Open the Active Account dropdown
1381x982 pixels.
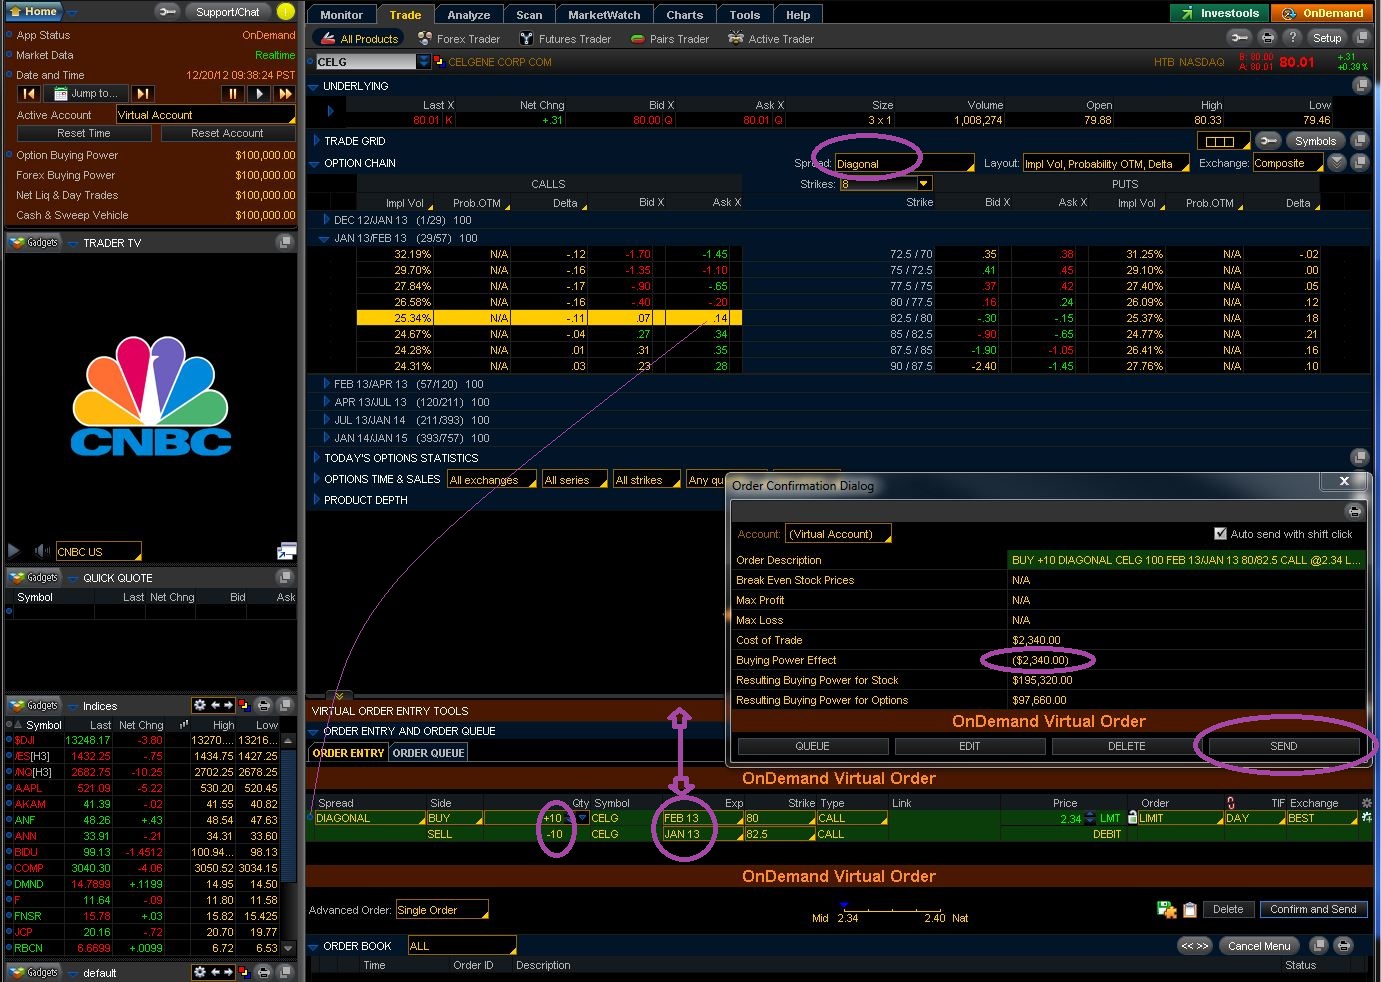coord(205,115)
